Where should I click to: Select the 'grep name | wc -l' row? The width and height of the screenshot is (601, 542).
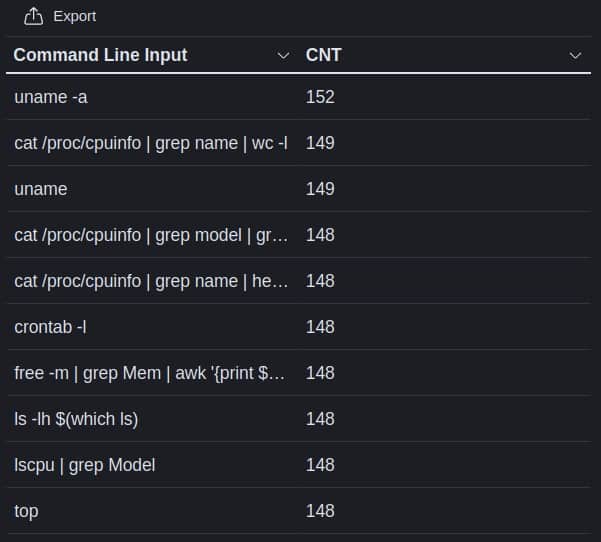click(x=299, y=143)
